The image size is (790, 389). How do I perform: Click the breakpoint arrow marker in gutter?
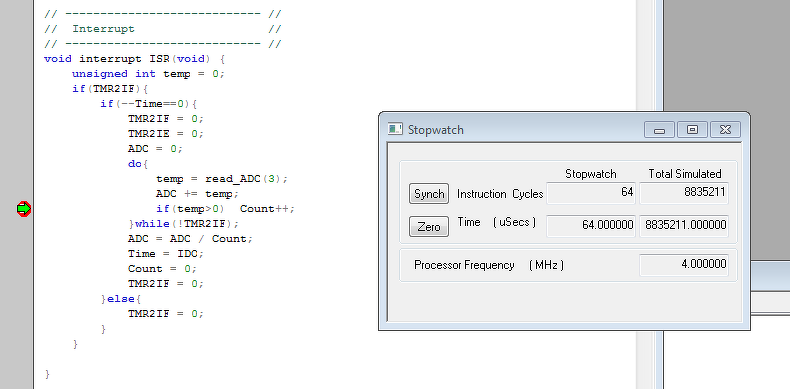pos(24,209)
